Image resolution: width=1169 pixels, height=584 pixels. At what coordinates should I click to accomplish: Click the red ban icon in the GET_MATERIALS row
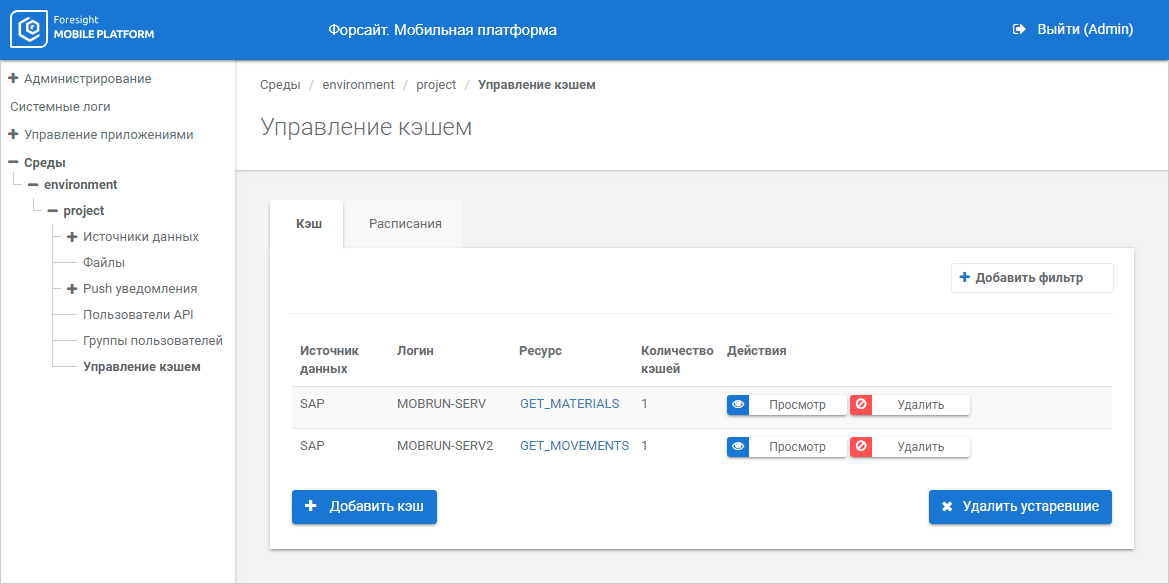tap(861, 404)
